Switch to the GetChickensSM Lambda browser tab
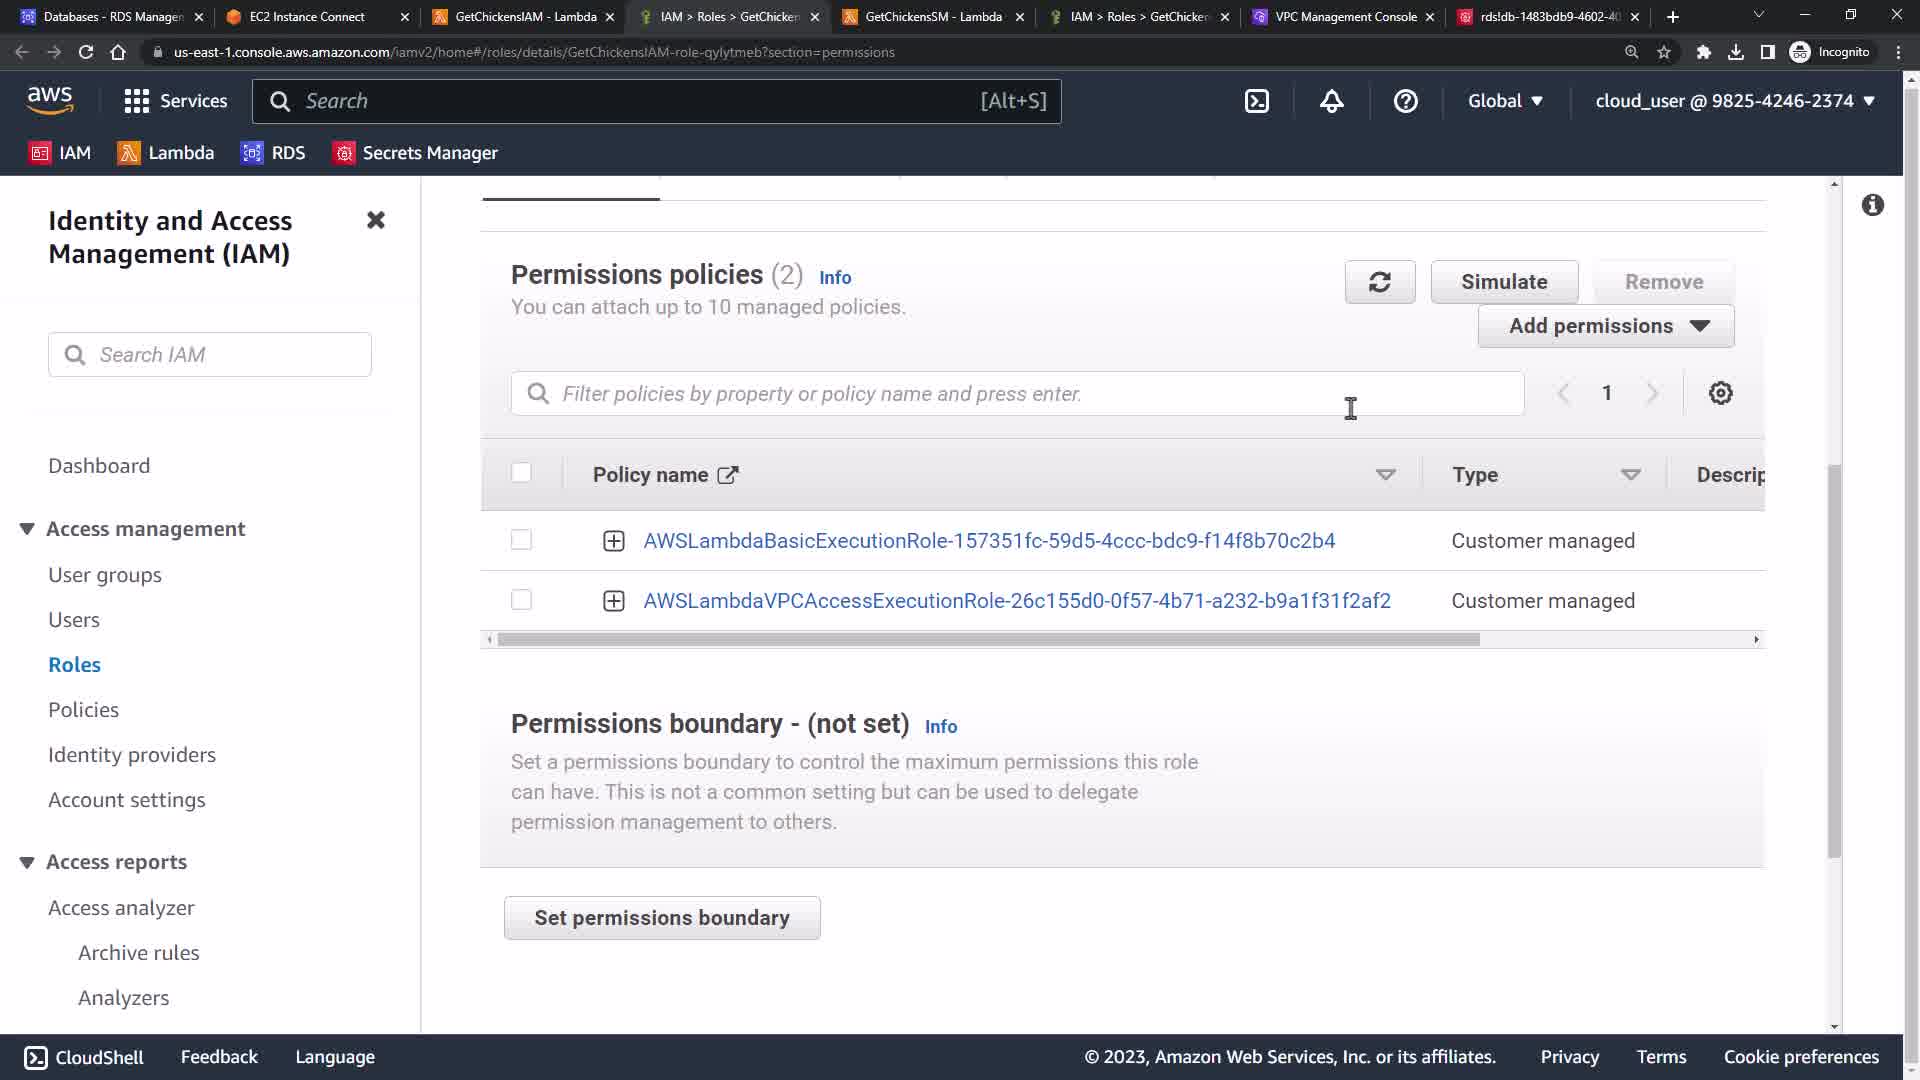 coord(930,17)
